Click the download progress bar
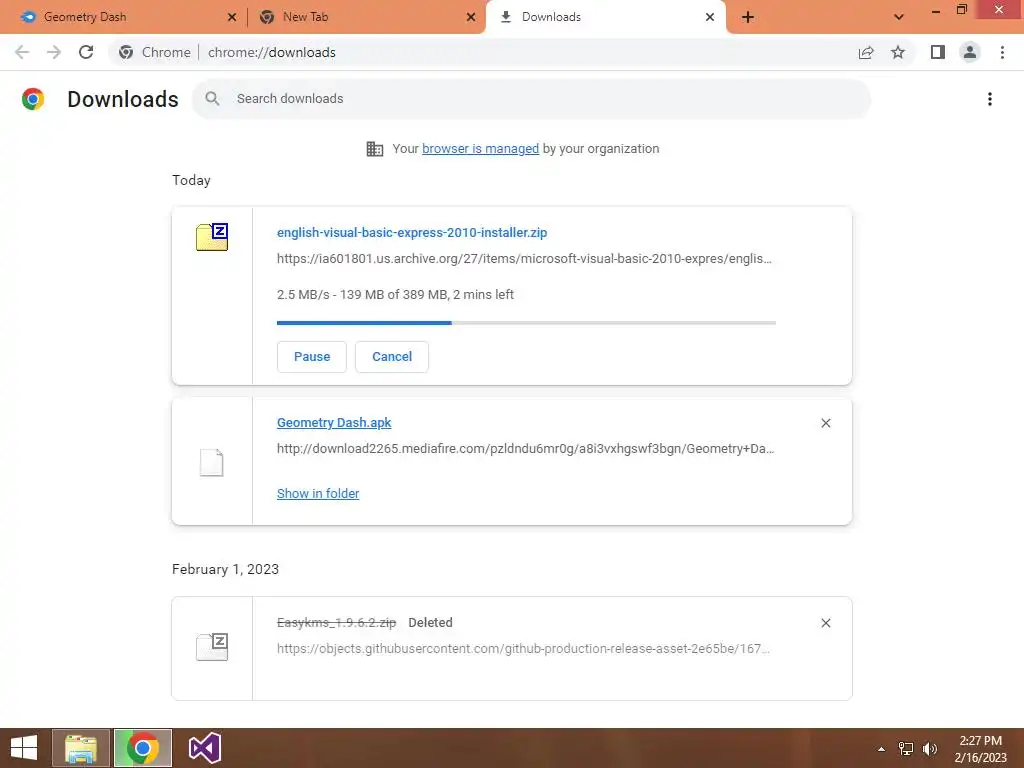 526,323
